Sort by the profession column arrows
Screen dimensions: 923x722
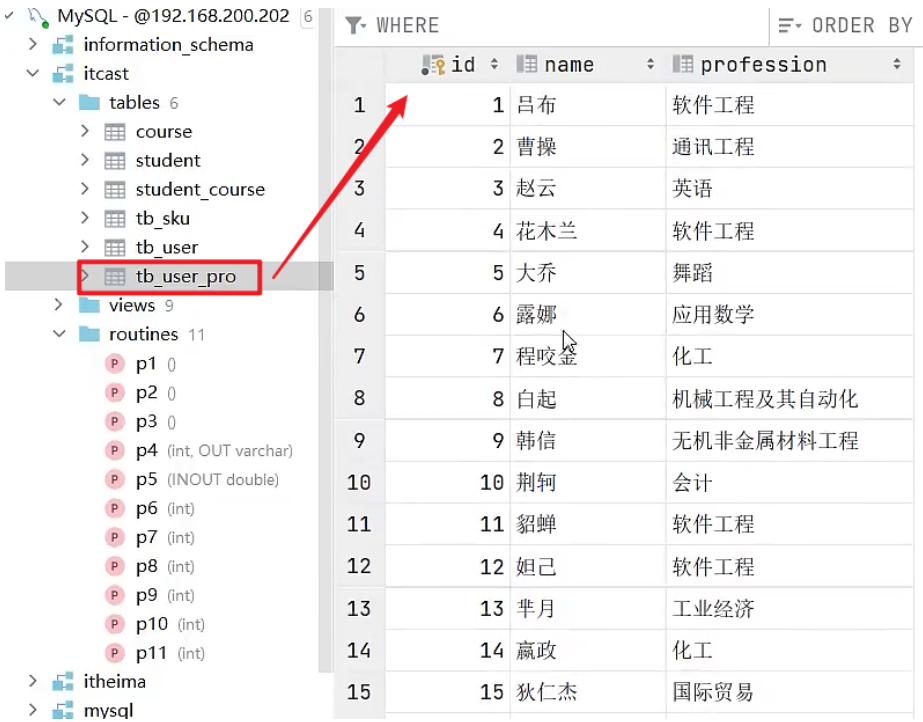pos(897,64)
